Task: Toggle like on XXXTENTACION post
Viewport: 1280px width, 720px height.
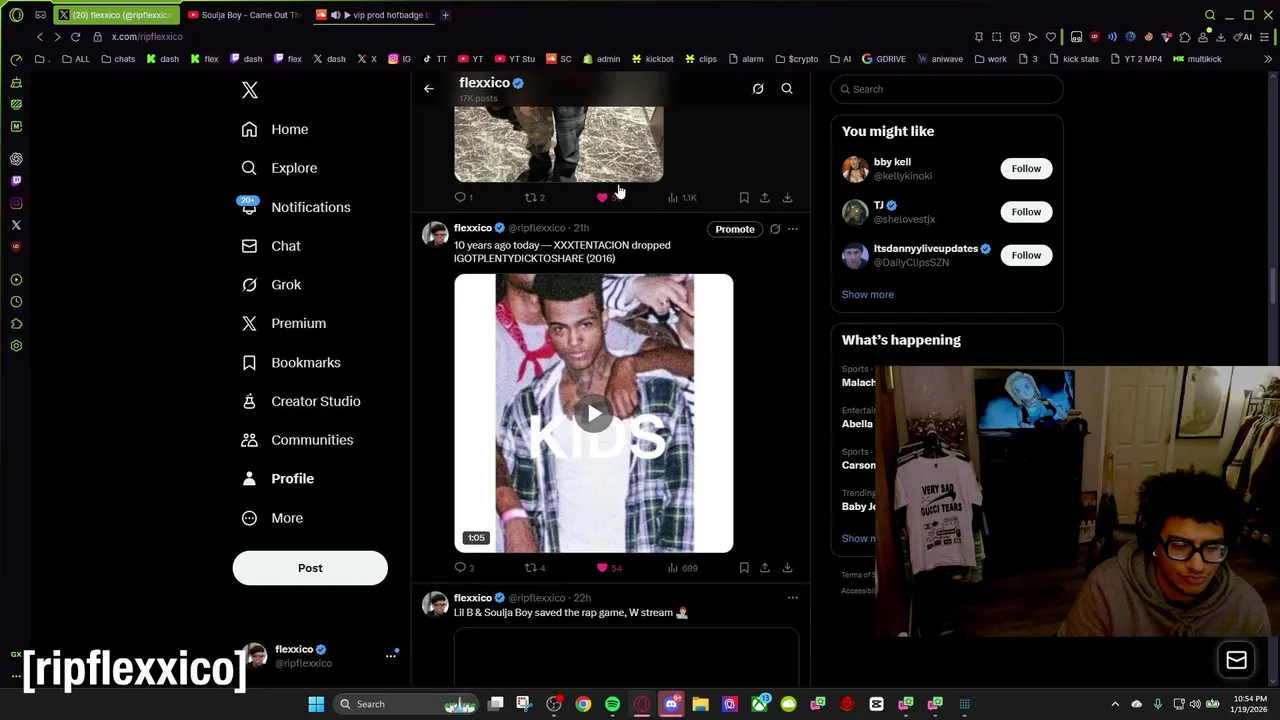Action: click(x=609, y=568)
